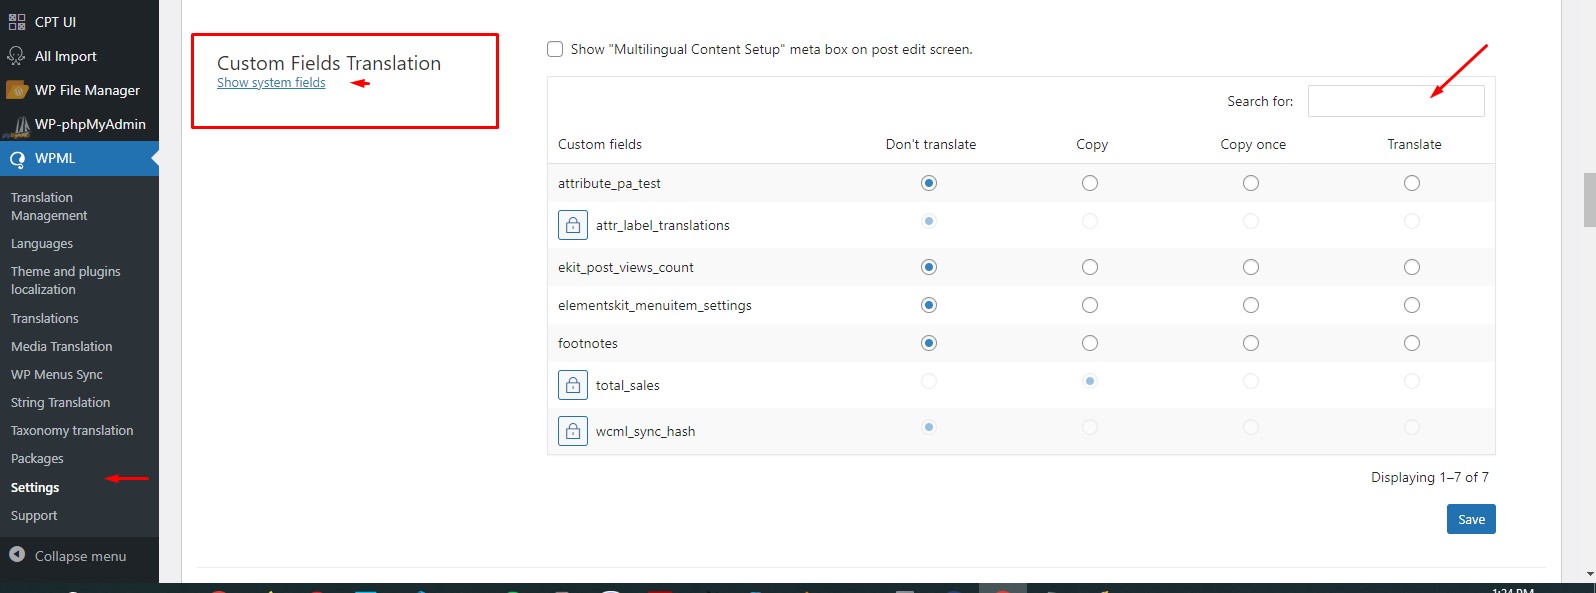Select Translate for footnotes
This screenshot has height=593, width=1596.
click(1412, 343)
